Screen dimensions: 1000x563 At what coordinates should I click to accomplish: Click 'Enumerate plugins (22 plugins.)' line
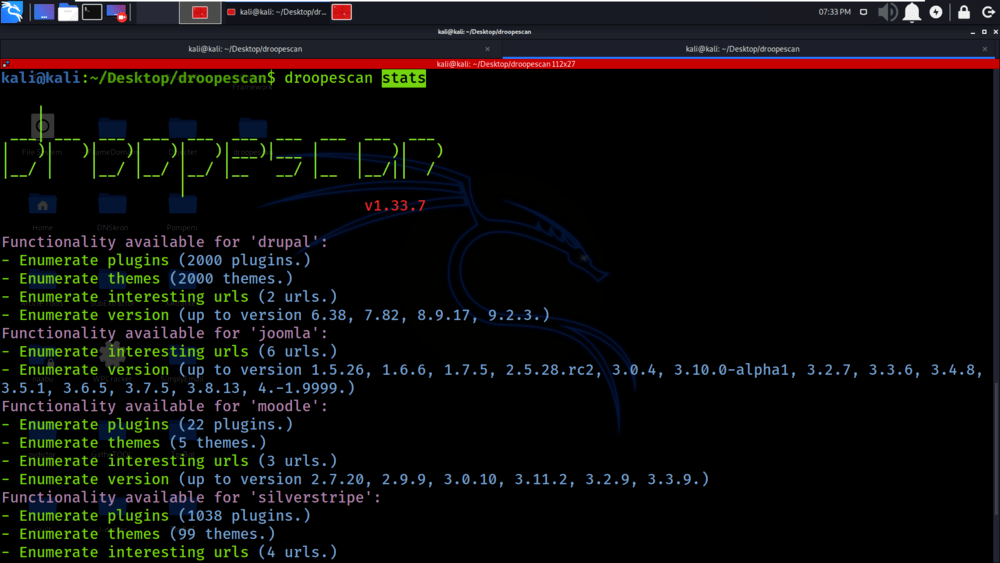coord(147,425)
